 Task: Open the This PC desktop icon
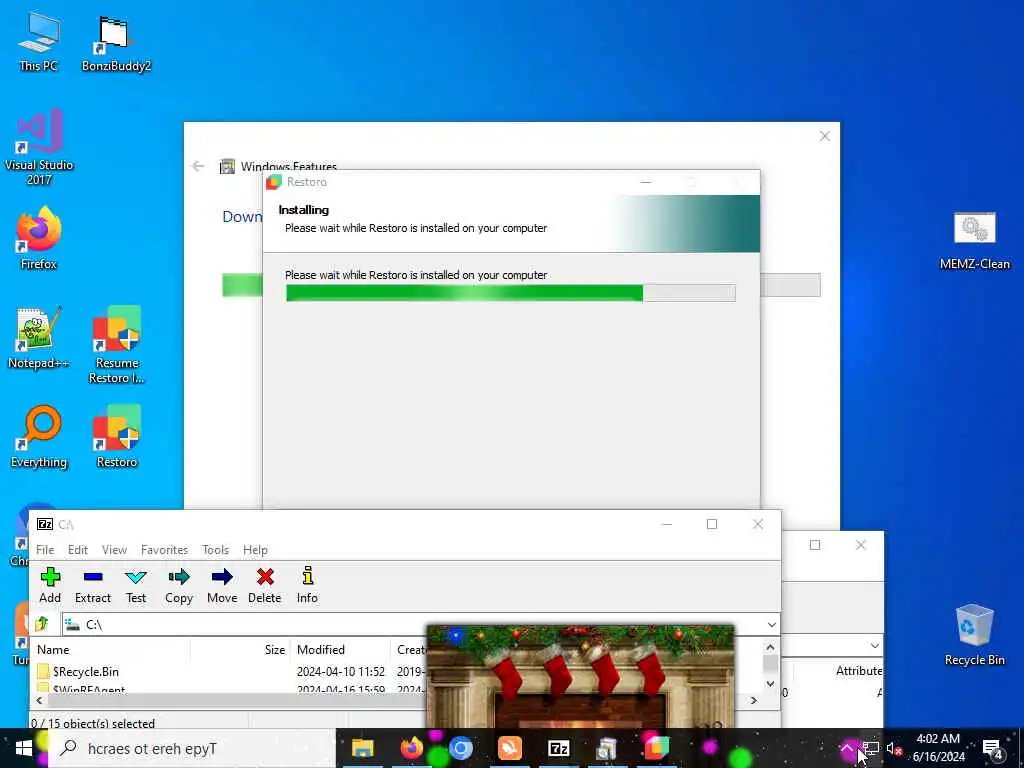[39, 41]
